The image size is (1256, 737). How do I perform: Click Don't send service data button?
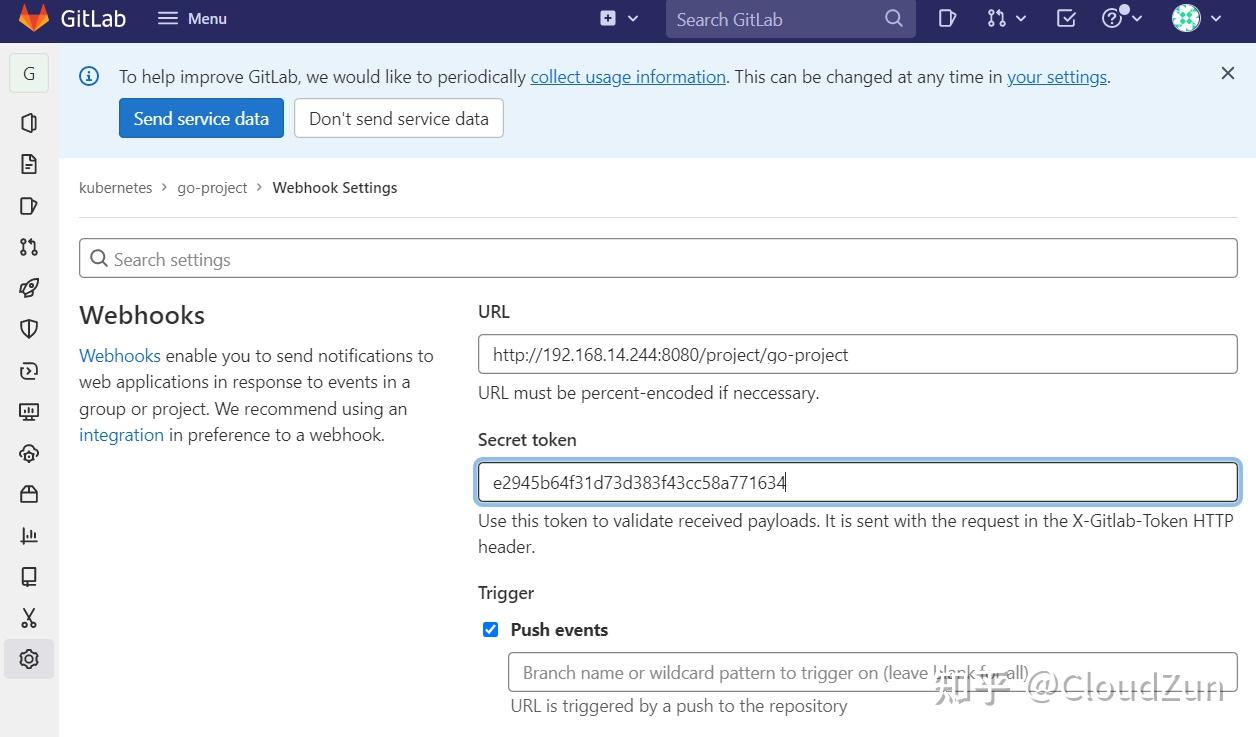click(x=398, y=118)
